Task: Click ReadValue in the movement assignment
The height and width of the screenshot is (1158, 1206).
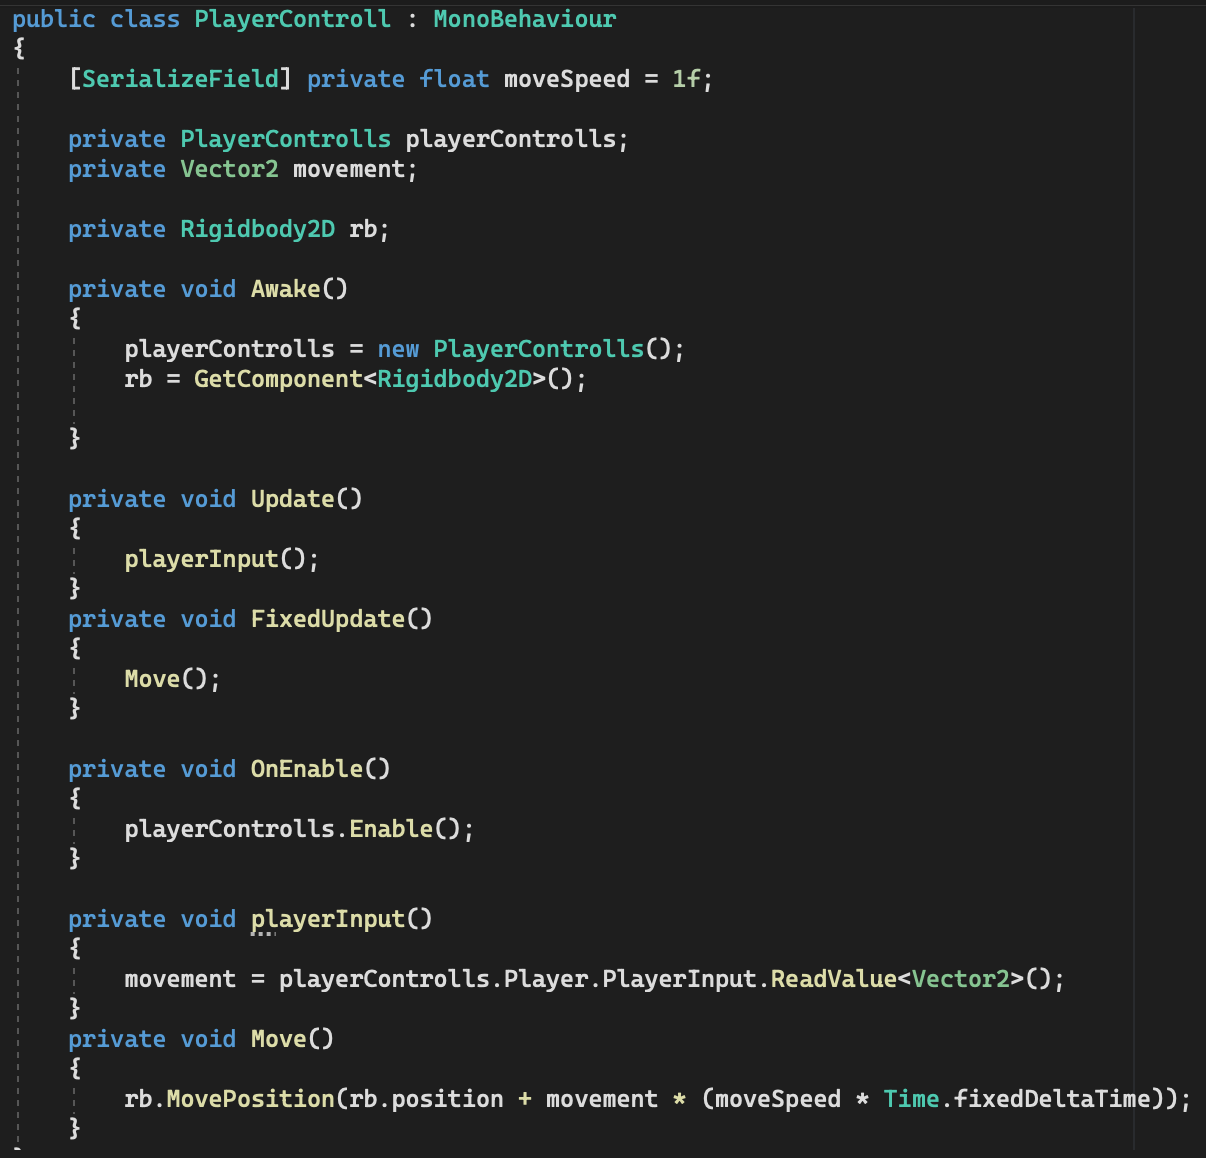Action: [834, 979]
